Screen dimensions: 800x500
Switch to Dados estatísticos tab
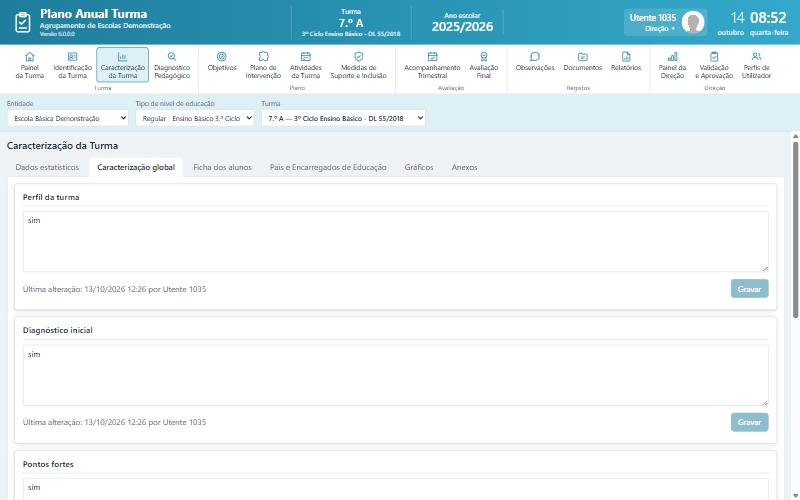[47, 167]
